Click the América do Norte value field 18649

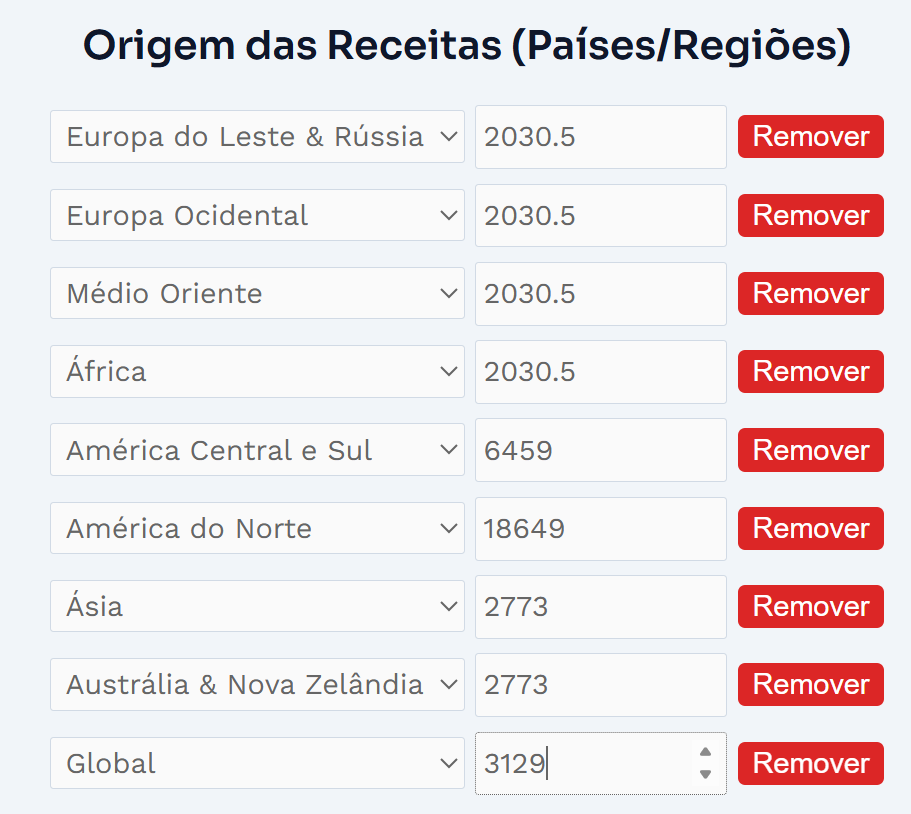pyautogui.click(x=600, y=528)
